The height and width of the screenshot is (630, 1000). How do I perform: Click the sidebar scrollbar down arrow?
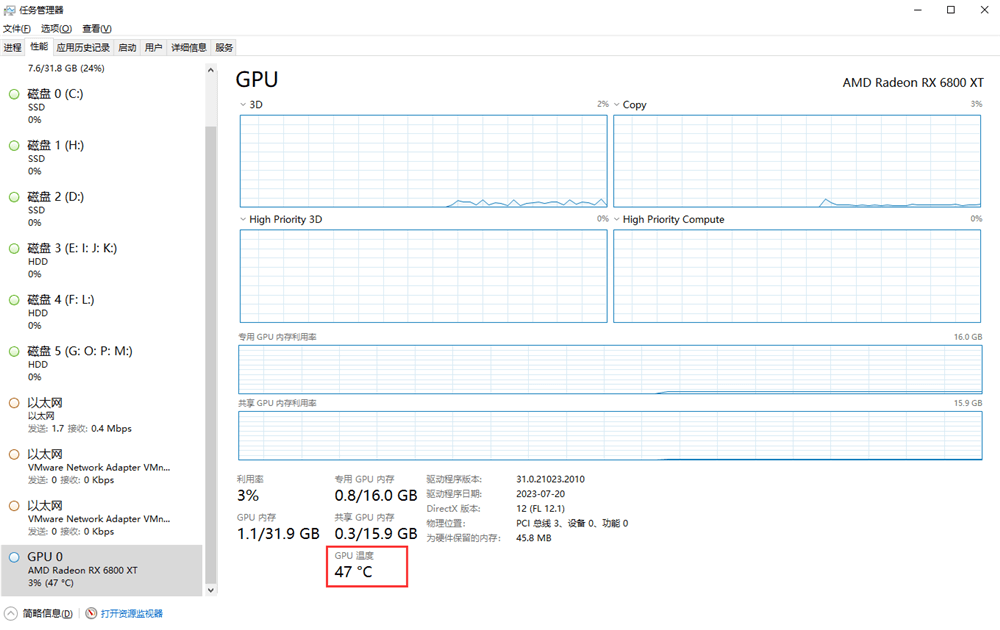210,590
